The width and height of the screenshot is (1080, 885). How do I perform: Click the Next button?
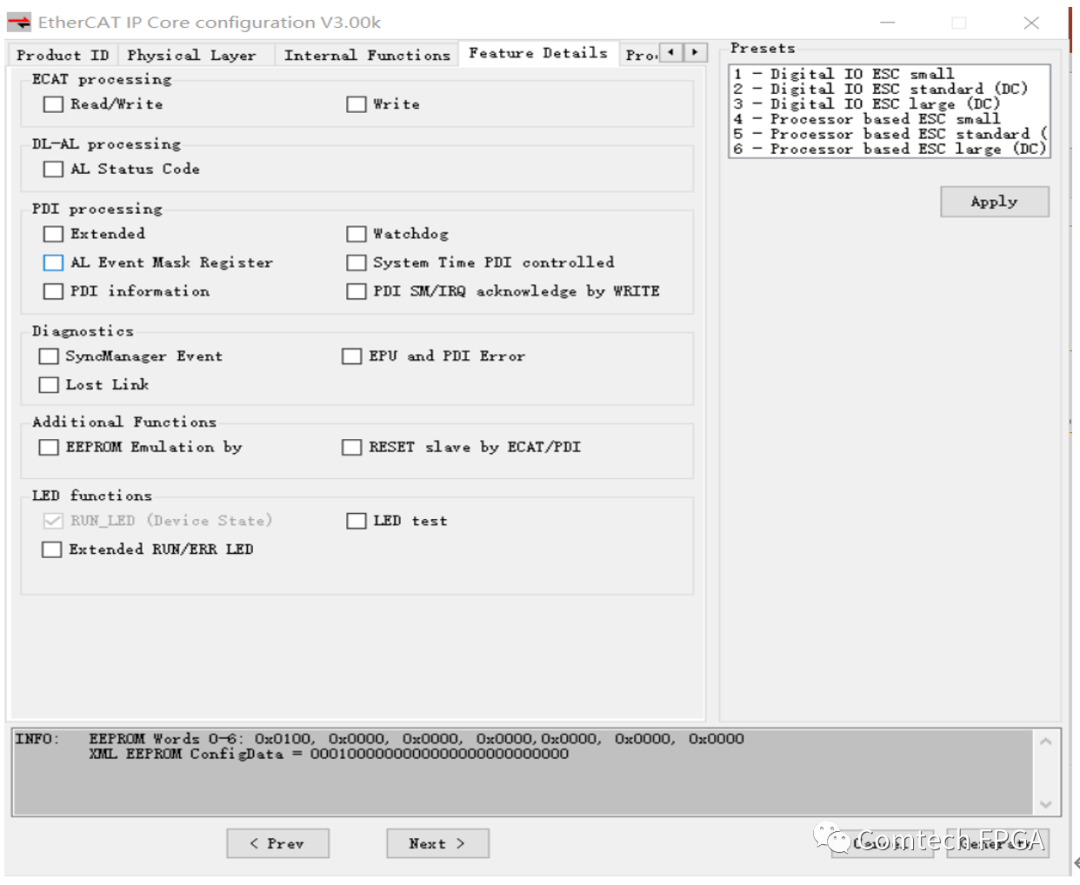tap(437, 843)
